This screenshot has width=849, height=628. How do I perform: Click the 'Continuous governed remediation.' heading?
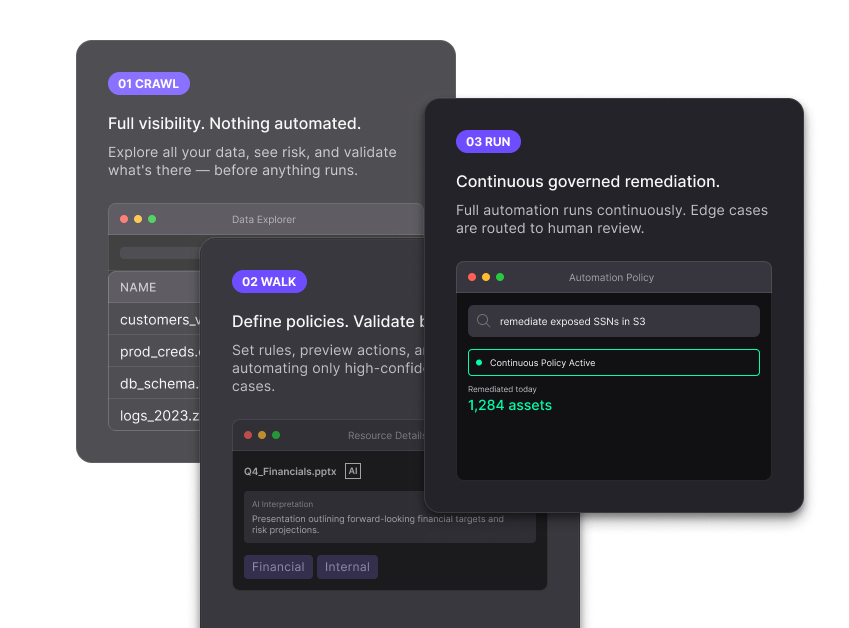(588, 181)
